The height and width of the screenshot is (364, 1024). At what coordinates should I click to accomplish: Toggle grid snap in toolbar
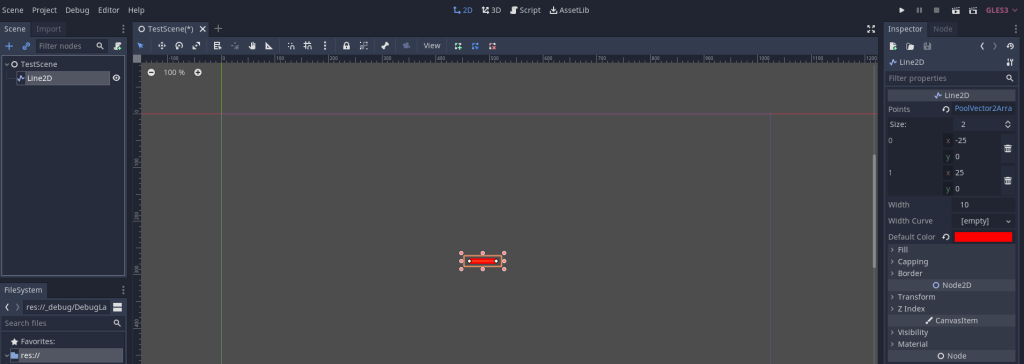(308, 46)
